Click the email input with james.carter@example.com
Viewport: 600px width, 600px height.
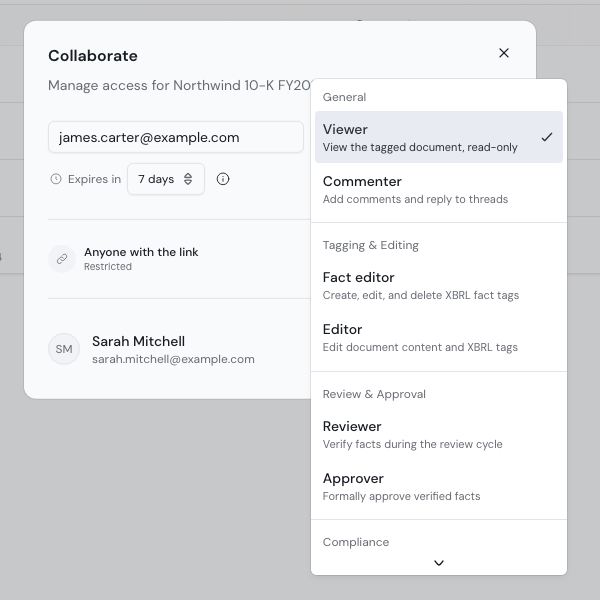[176, 137]
